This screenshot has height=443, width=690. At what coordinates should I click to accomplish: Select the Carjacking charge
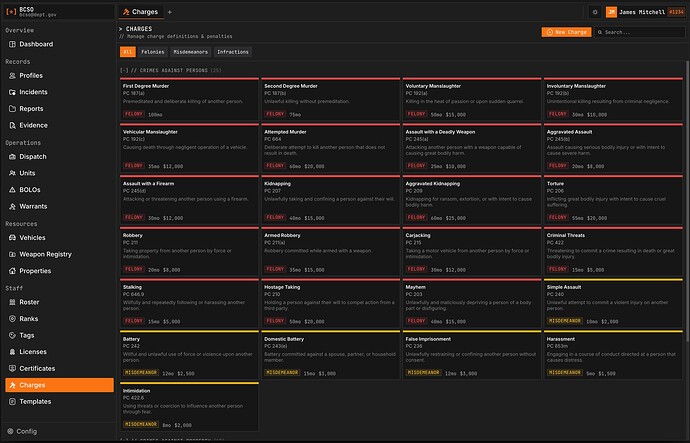click(x=472, y=252)
